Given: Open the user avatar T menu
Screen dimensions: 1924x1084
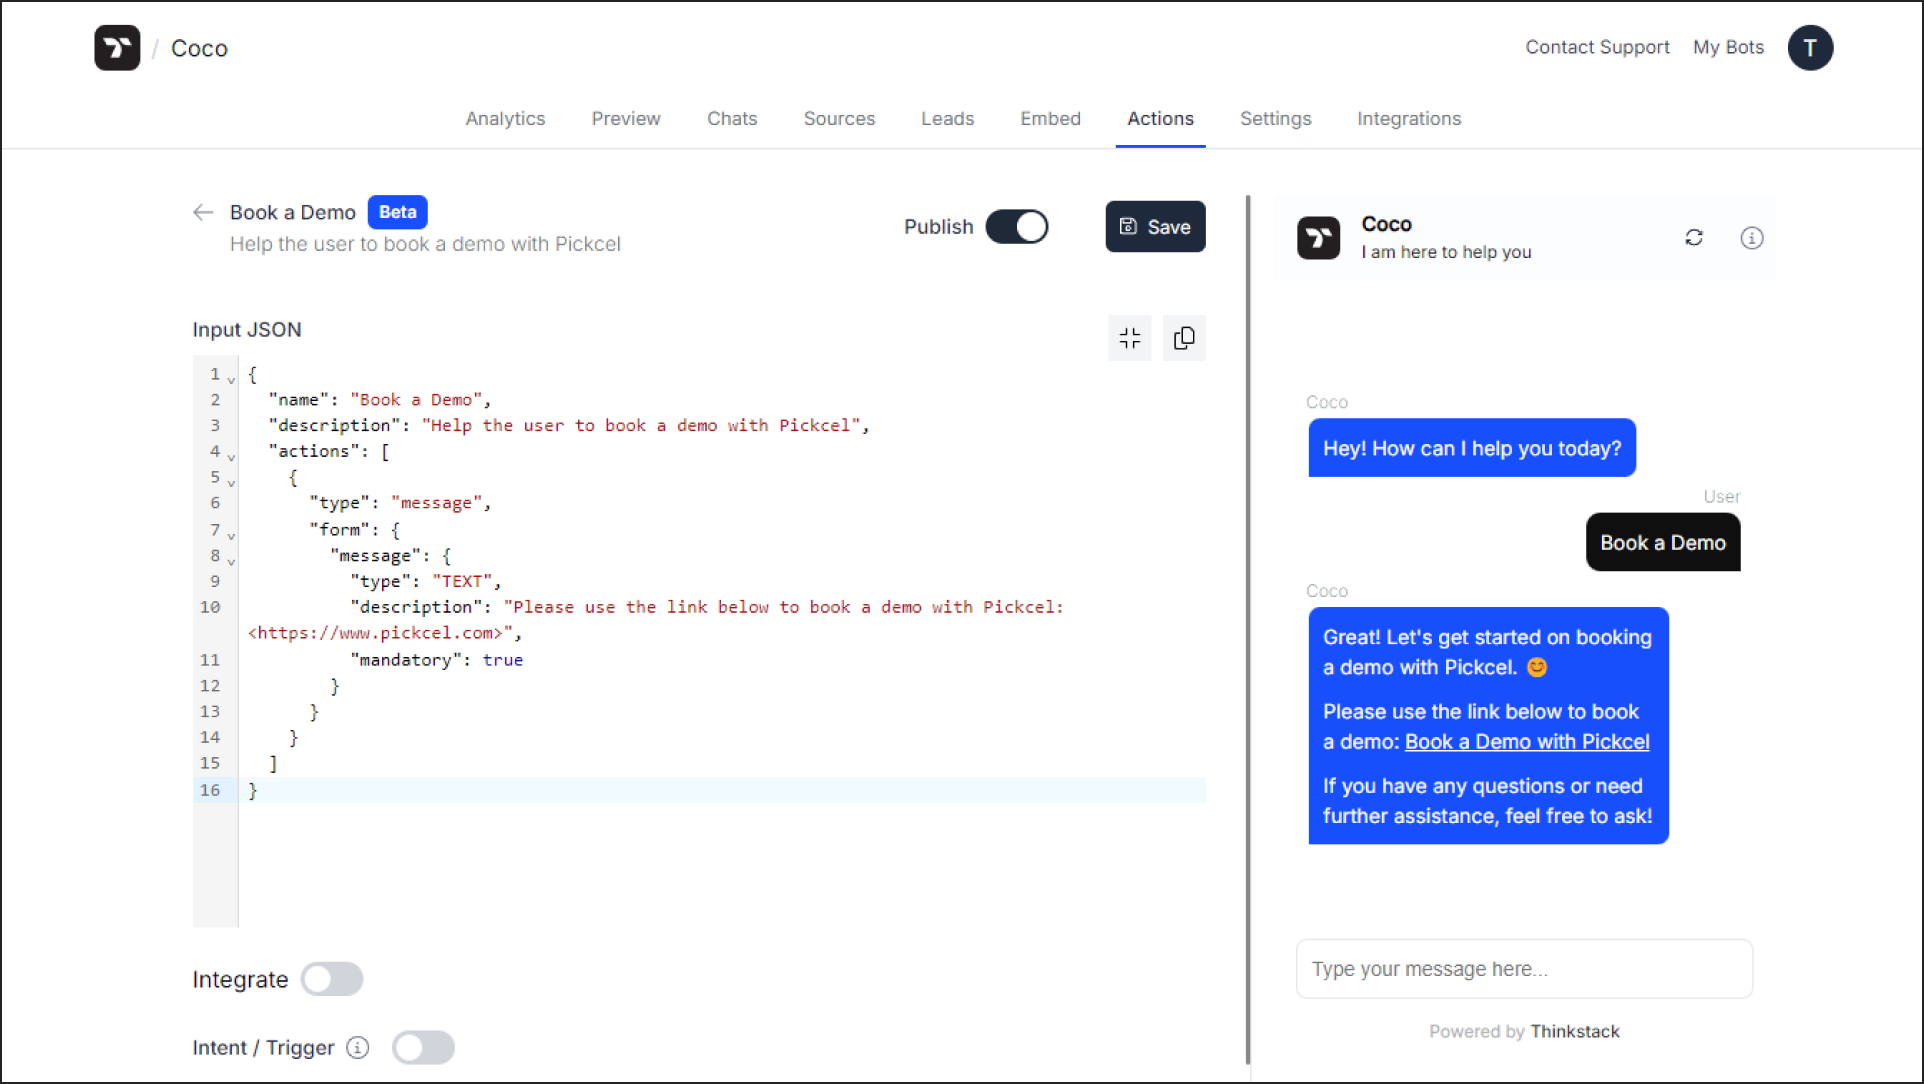Looking at the screenshot, I should click(x=1810, y=48).
